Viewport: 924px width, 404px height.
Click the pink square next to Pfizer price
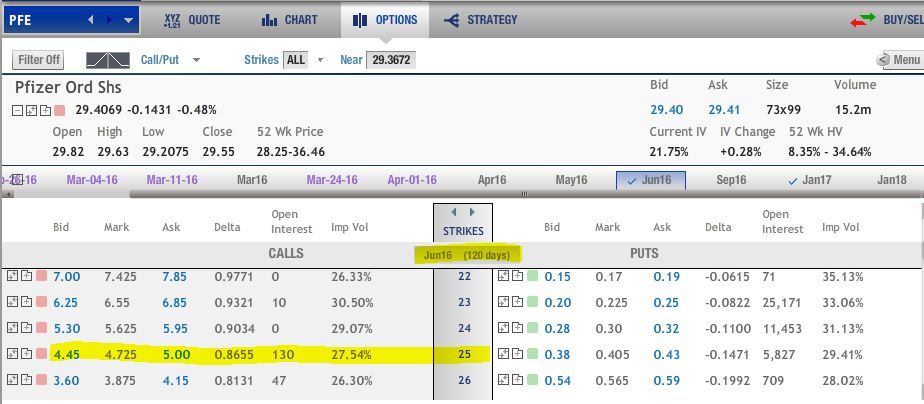pyautogui.click(x=59, y=109)
